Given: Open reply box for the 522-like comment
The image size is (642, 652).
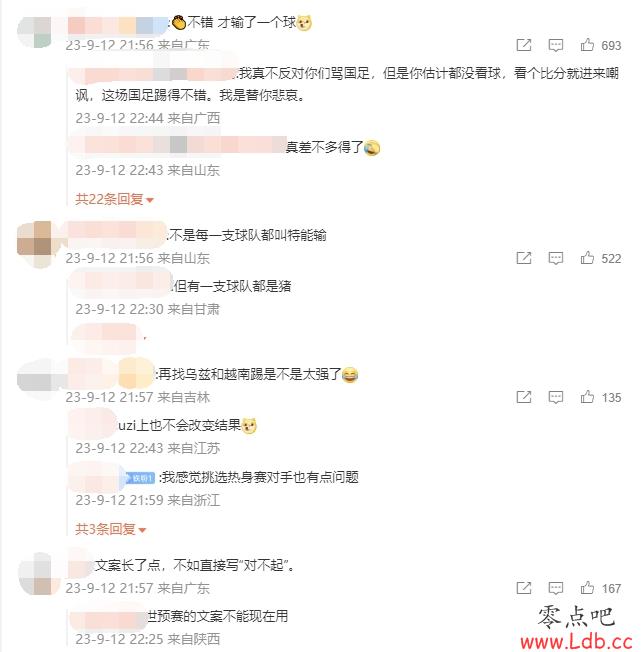Looking at the screenshot, I should pos(556,258).
